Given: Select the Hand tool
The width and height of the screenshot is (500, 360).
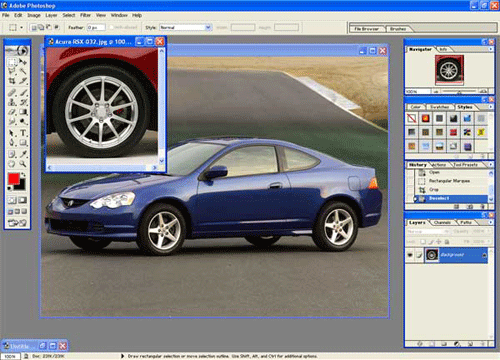Looking at the screenshot, I should (x=12, y=164).
